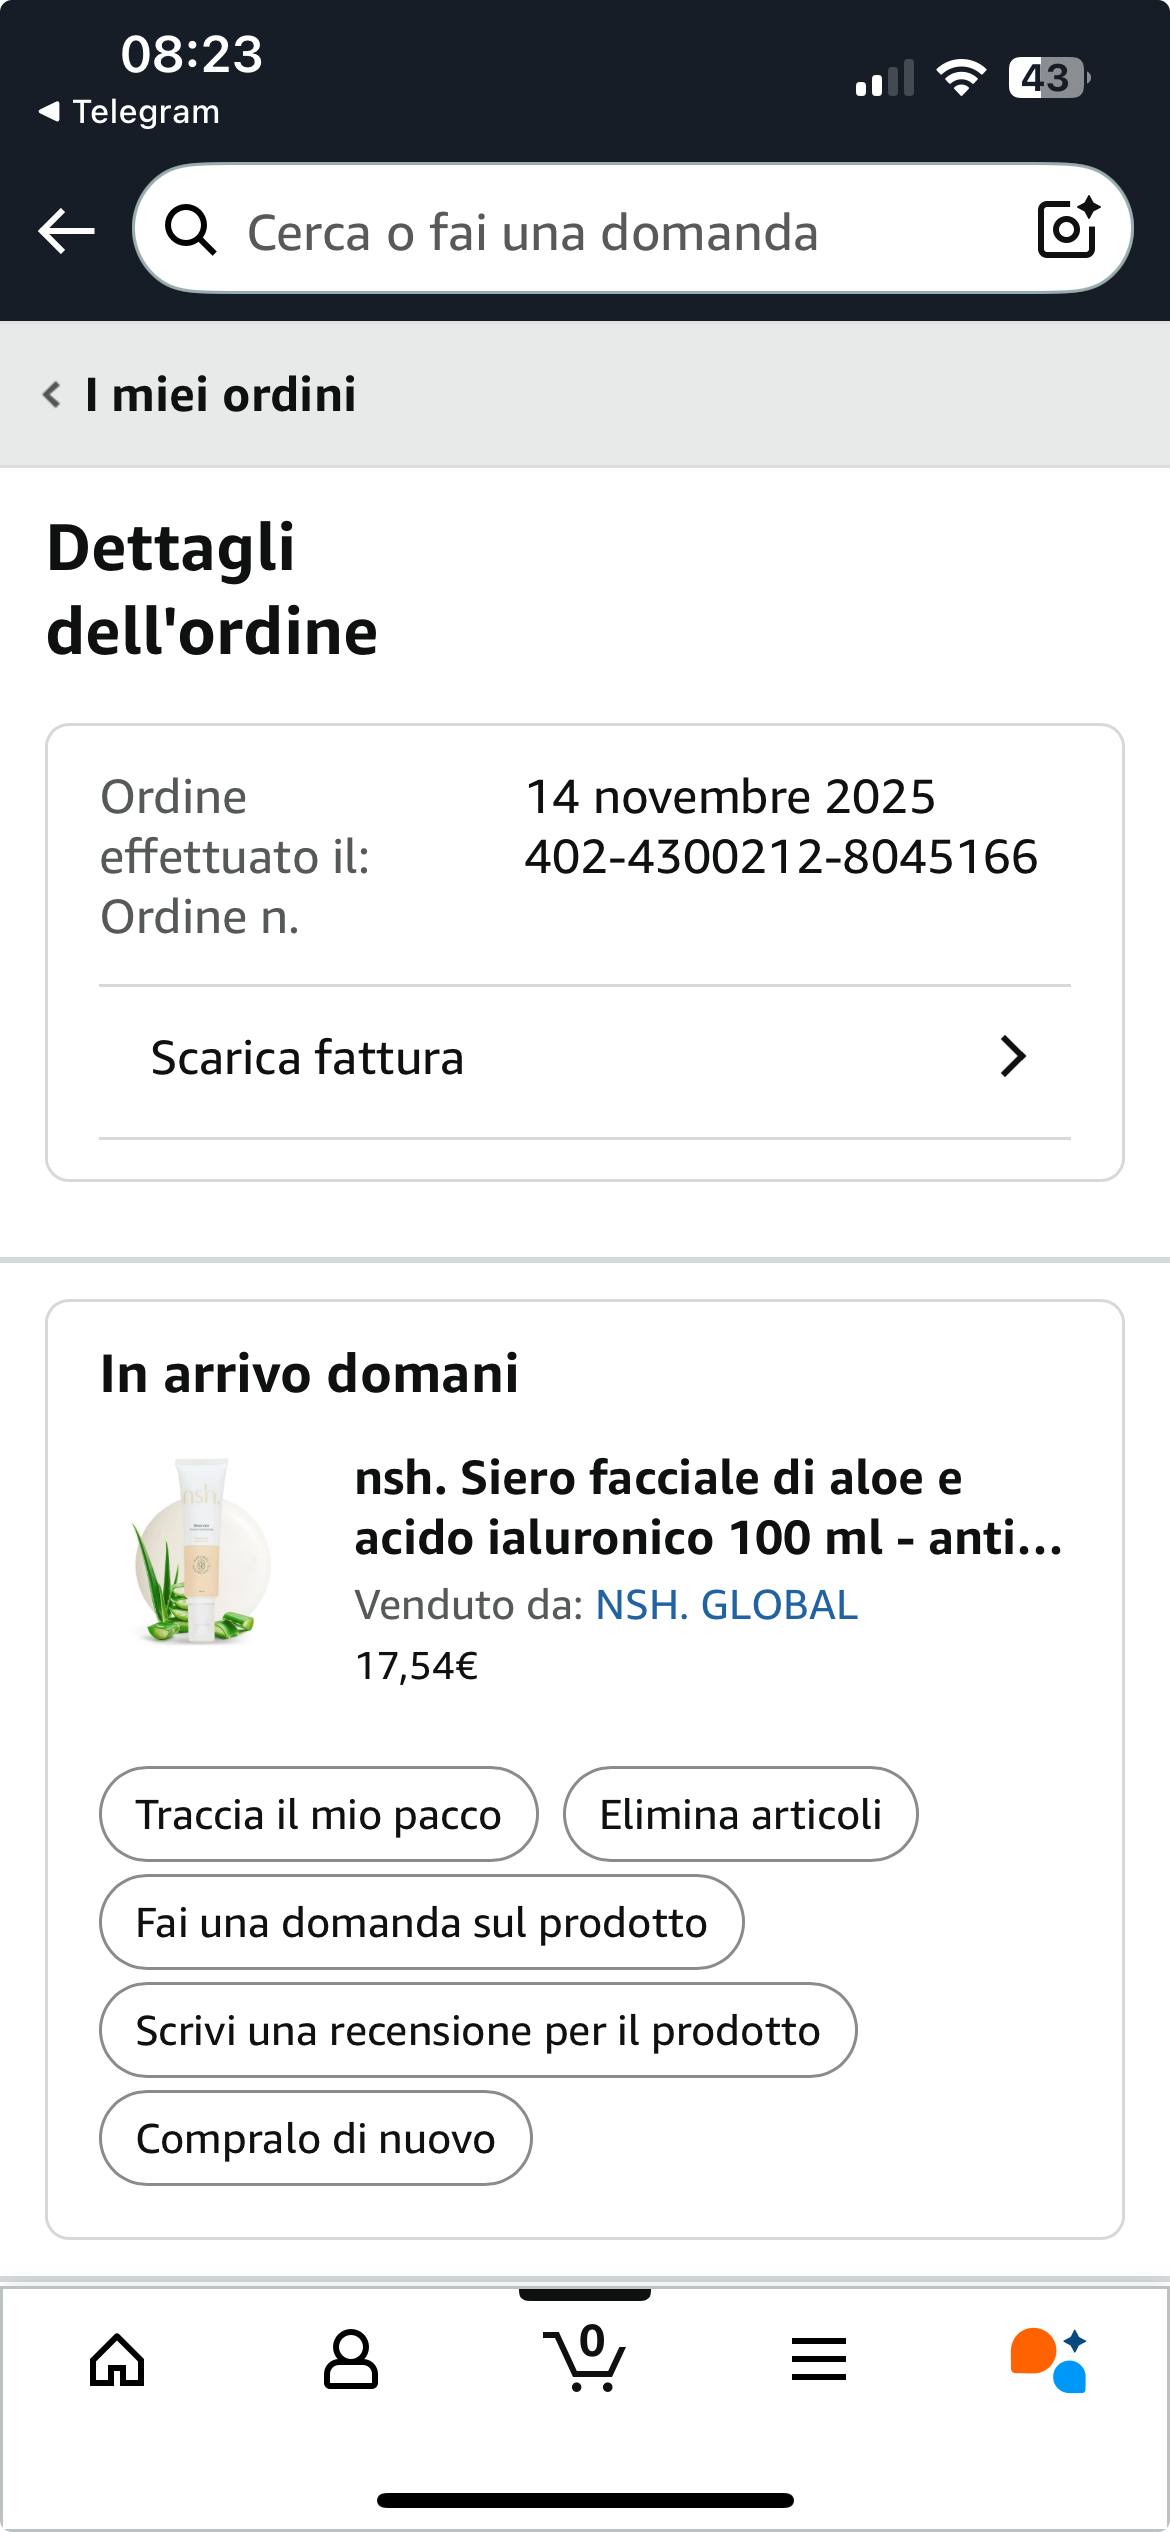Screen dimensions: 1170x2532
Task: Open the account profile icon
Action: (x=350, y=2362)
